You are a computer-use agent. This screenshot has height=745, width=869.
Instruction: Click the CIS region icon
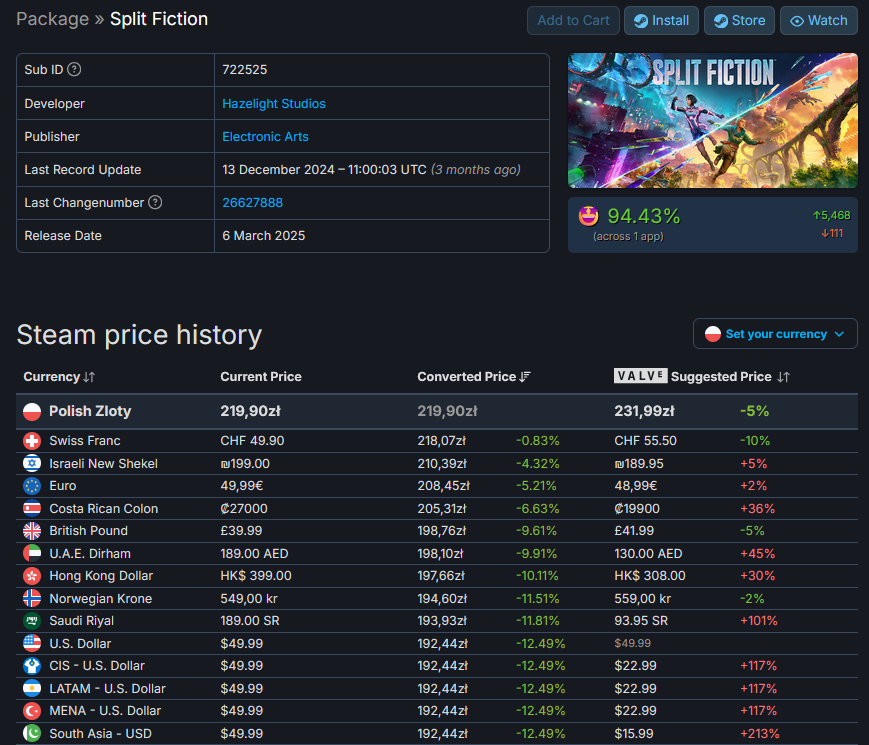(32, 666)
